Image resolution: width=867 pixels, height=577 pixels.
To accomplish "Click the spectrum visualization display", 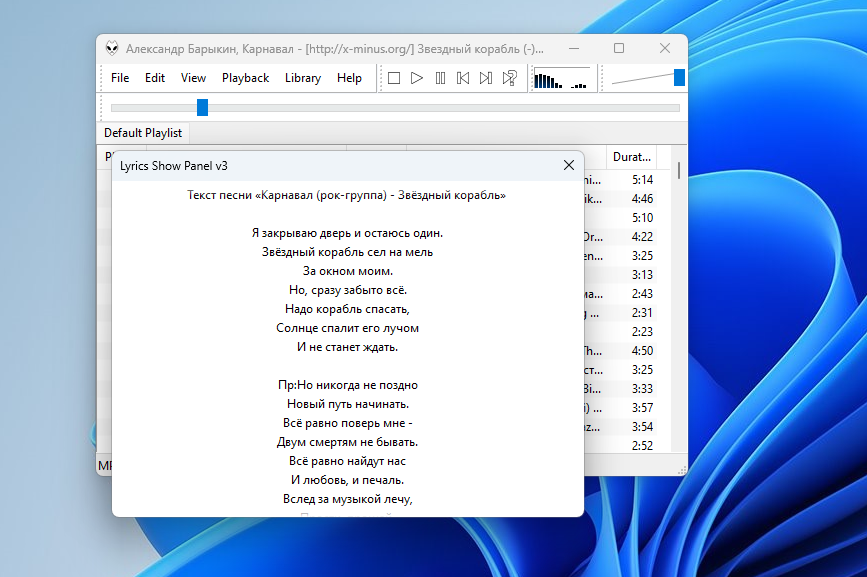I will (561, 78).
